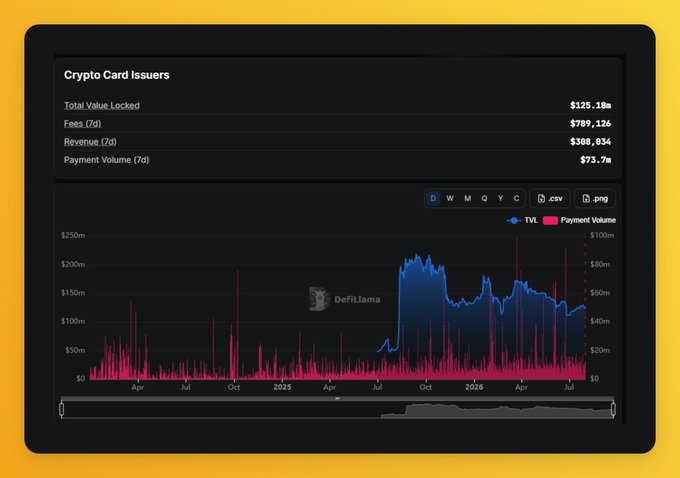This screenshot has height=478, width=680.
Task: Click the $150m left axis label
Action: click(x=73, y=293)
